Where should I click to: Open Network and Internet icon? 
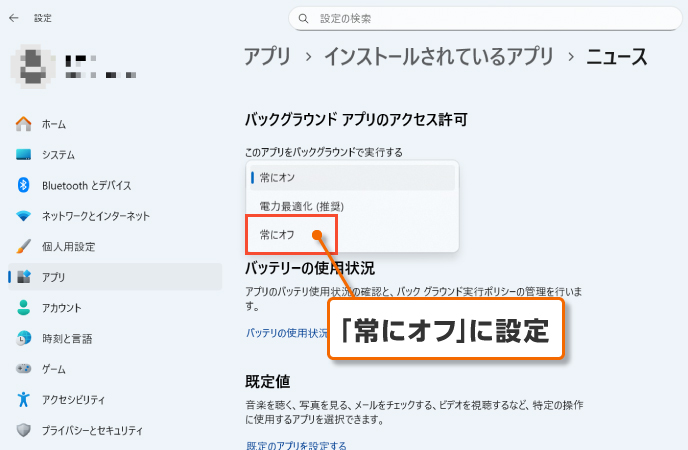(24, 216)
